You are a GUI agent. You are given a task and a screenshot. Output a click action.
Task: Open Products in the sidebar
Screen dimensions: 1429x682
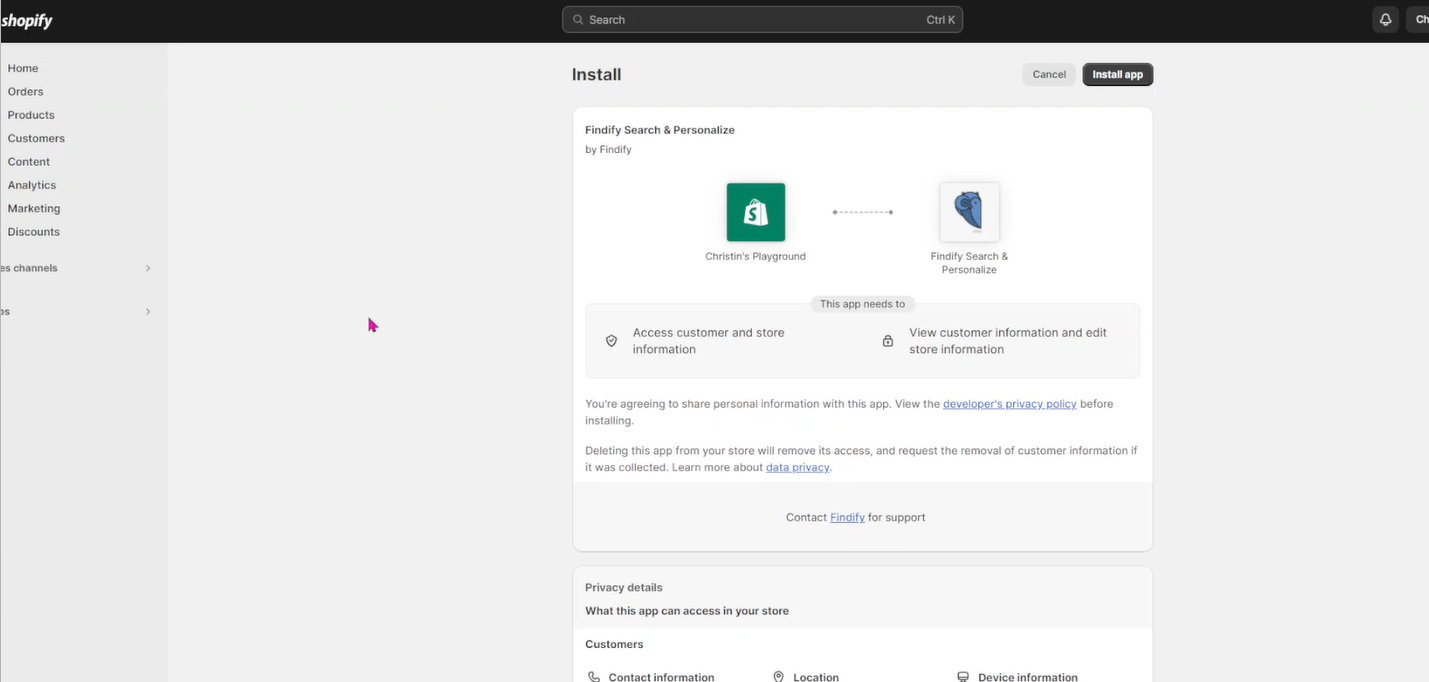31,115
